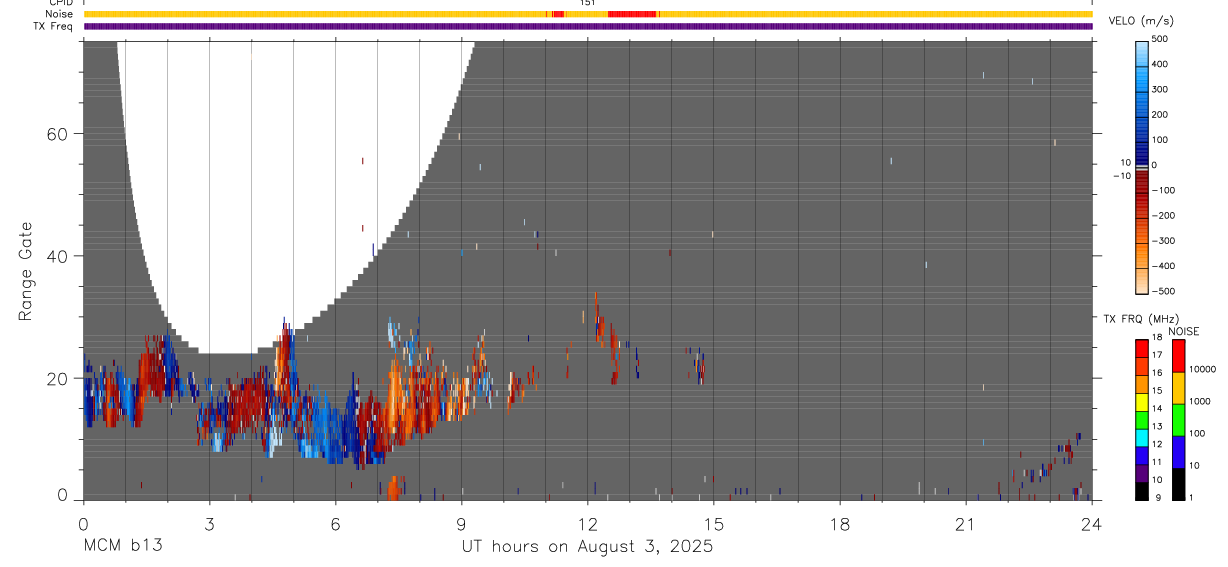Click the purple TX Freq bar at top

pos(588,26)
